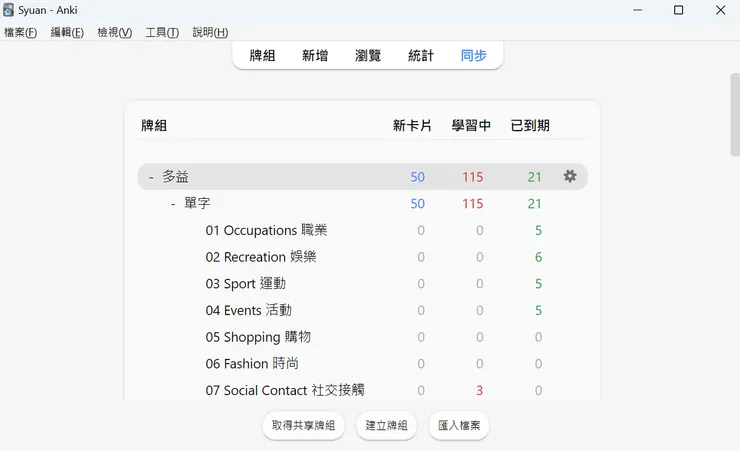Image resolution: width=740 pixels, height=451 pixels.
Task: Click learning count 3 for Social Contact
Action: (x=479, y=391)
